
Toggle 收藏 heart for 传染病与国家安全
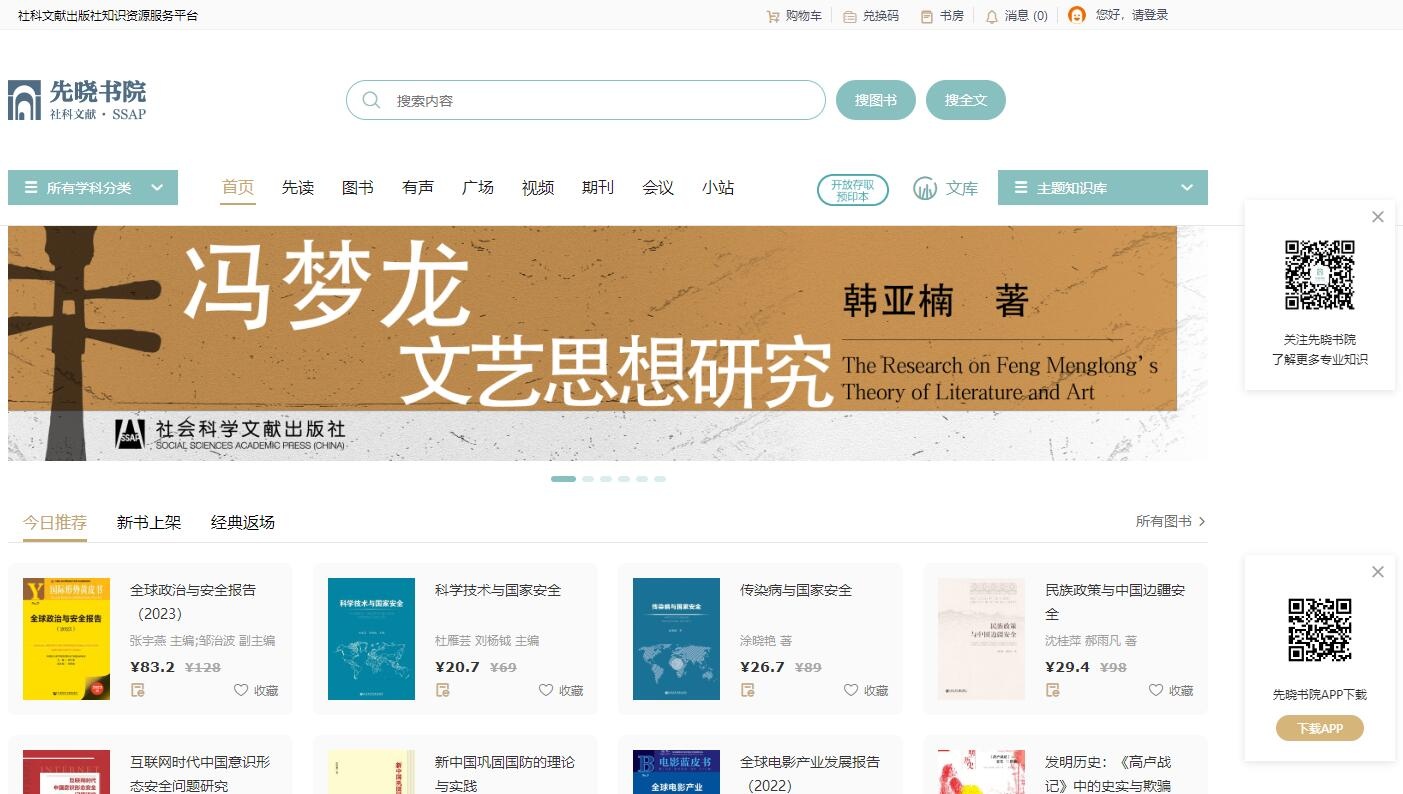click(x=851, y=690)
